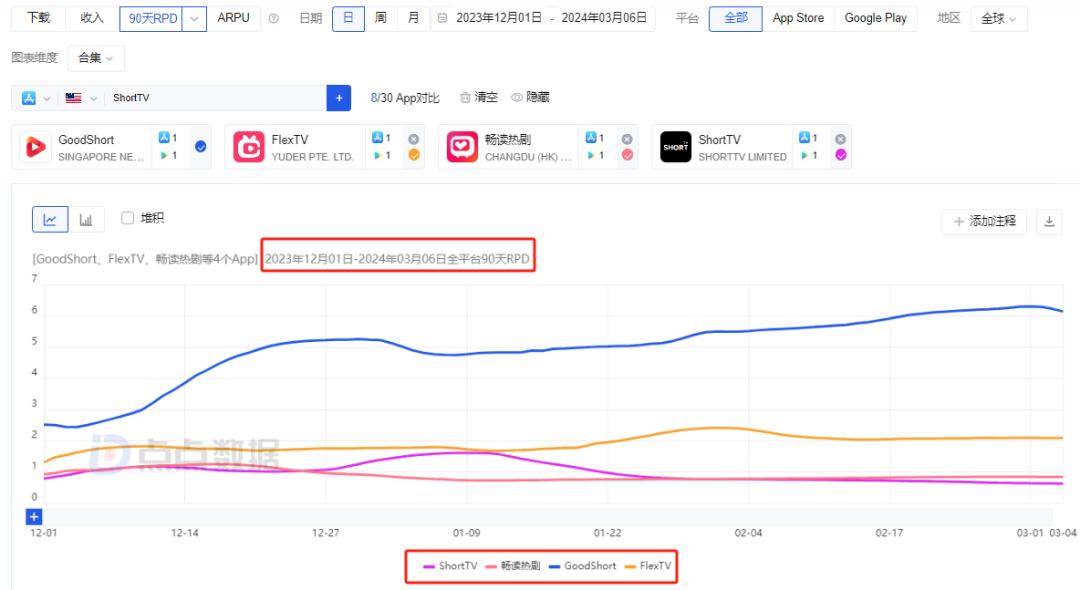Click GoodShort's Google Play rank icon
The image size is (1080, 590).
[x=164, y=156]
